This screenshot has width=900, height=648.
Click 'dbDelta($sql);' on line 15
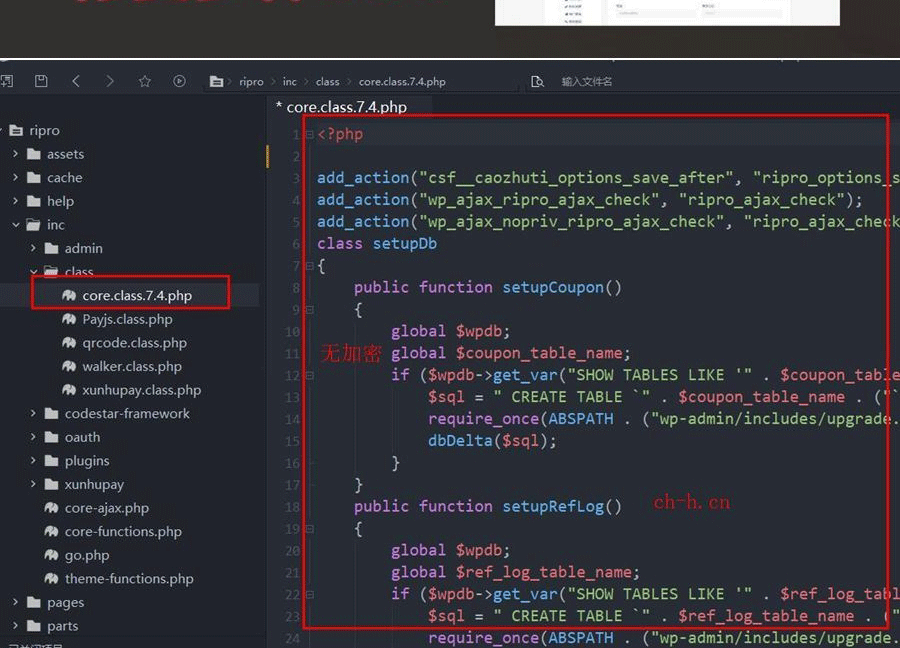492,441
